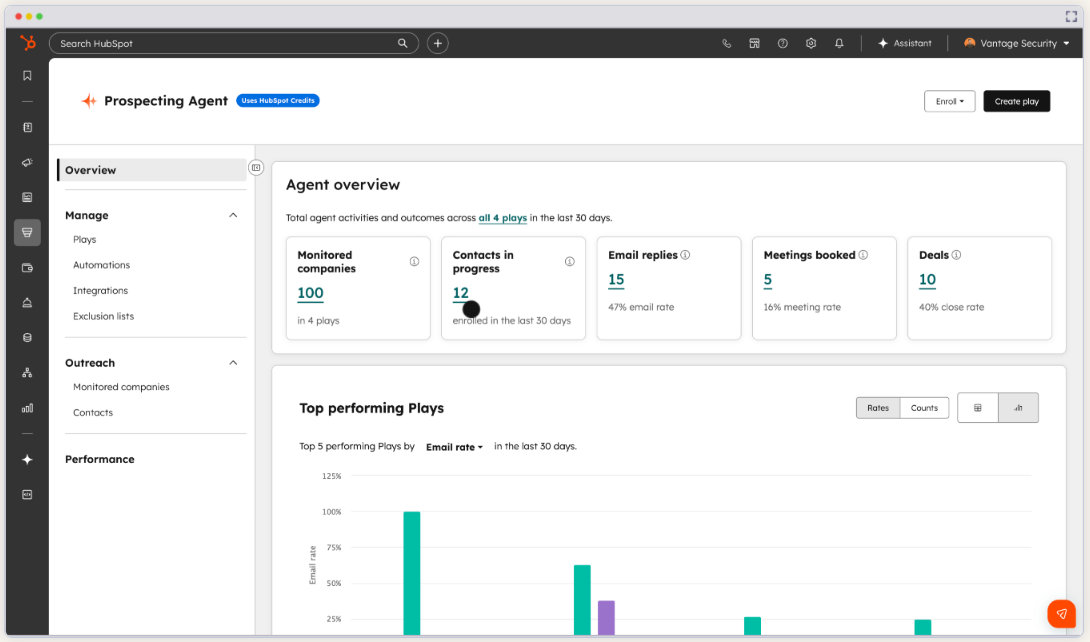Click the 100 monitored companies value
This screenshot has width=1090, height=642.
[310, 293]
